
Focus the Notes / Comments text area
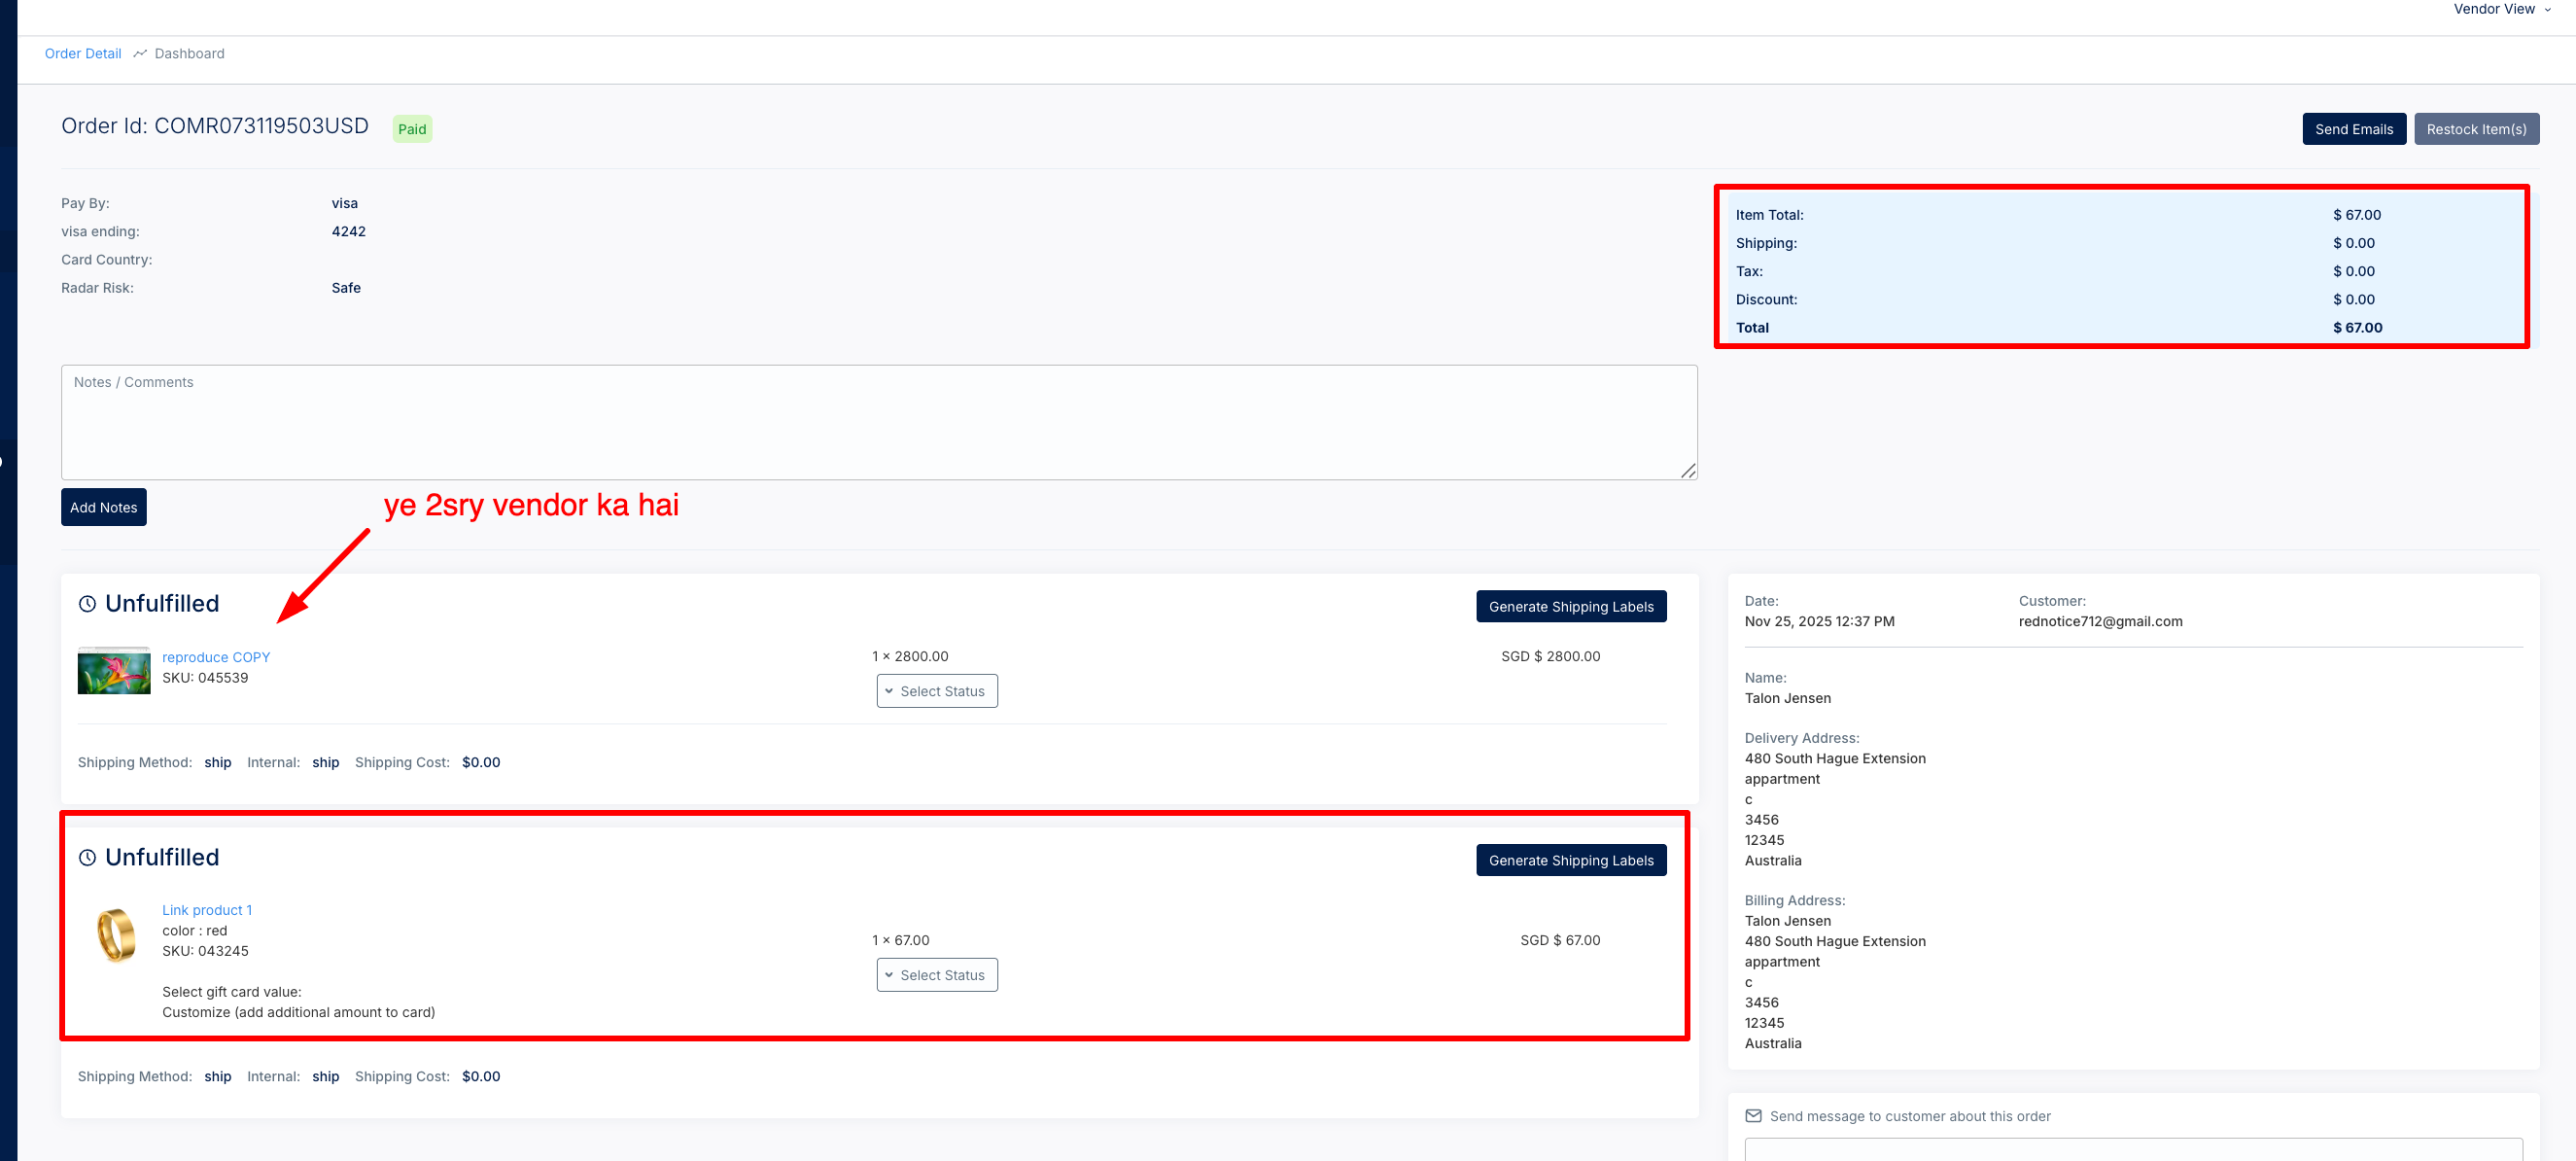pos(878,422)
